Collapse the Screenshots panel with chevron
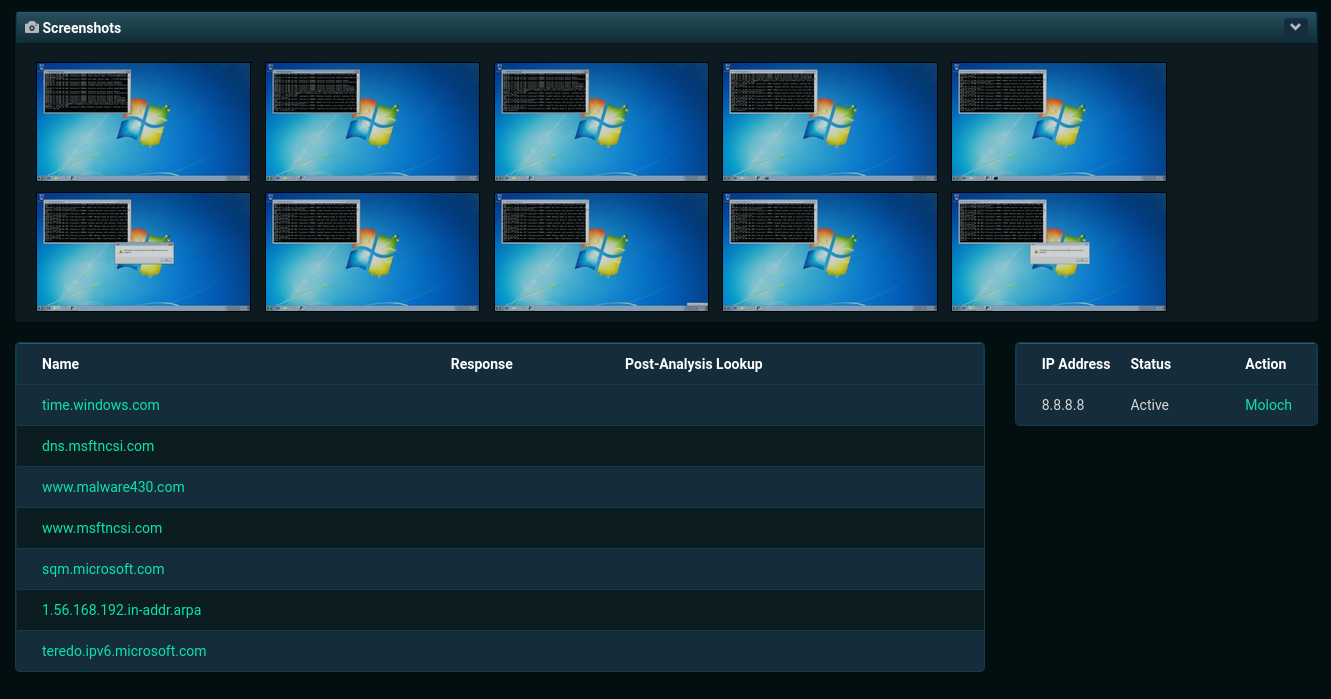 click(1296, 28)
